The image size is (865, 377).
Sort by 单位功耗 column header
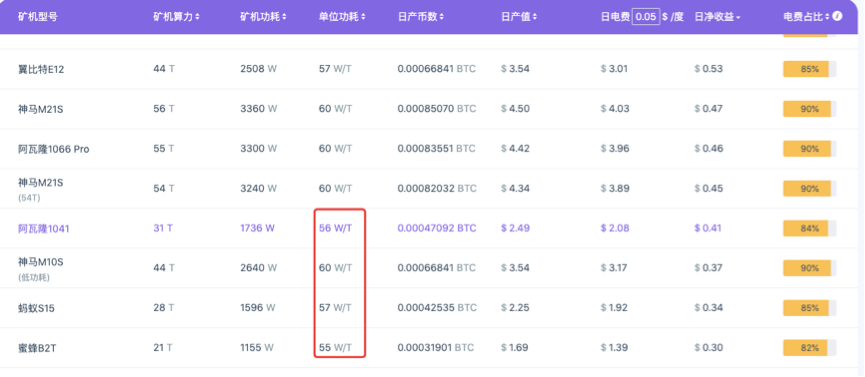[x=343, y=17]
